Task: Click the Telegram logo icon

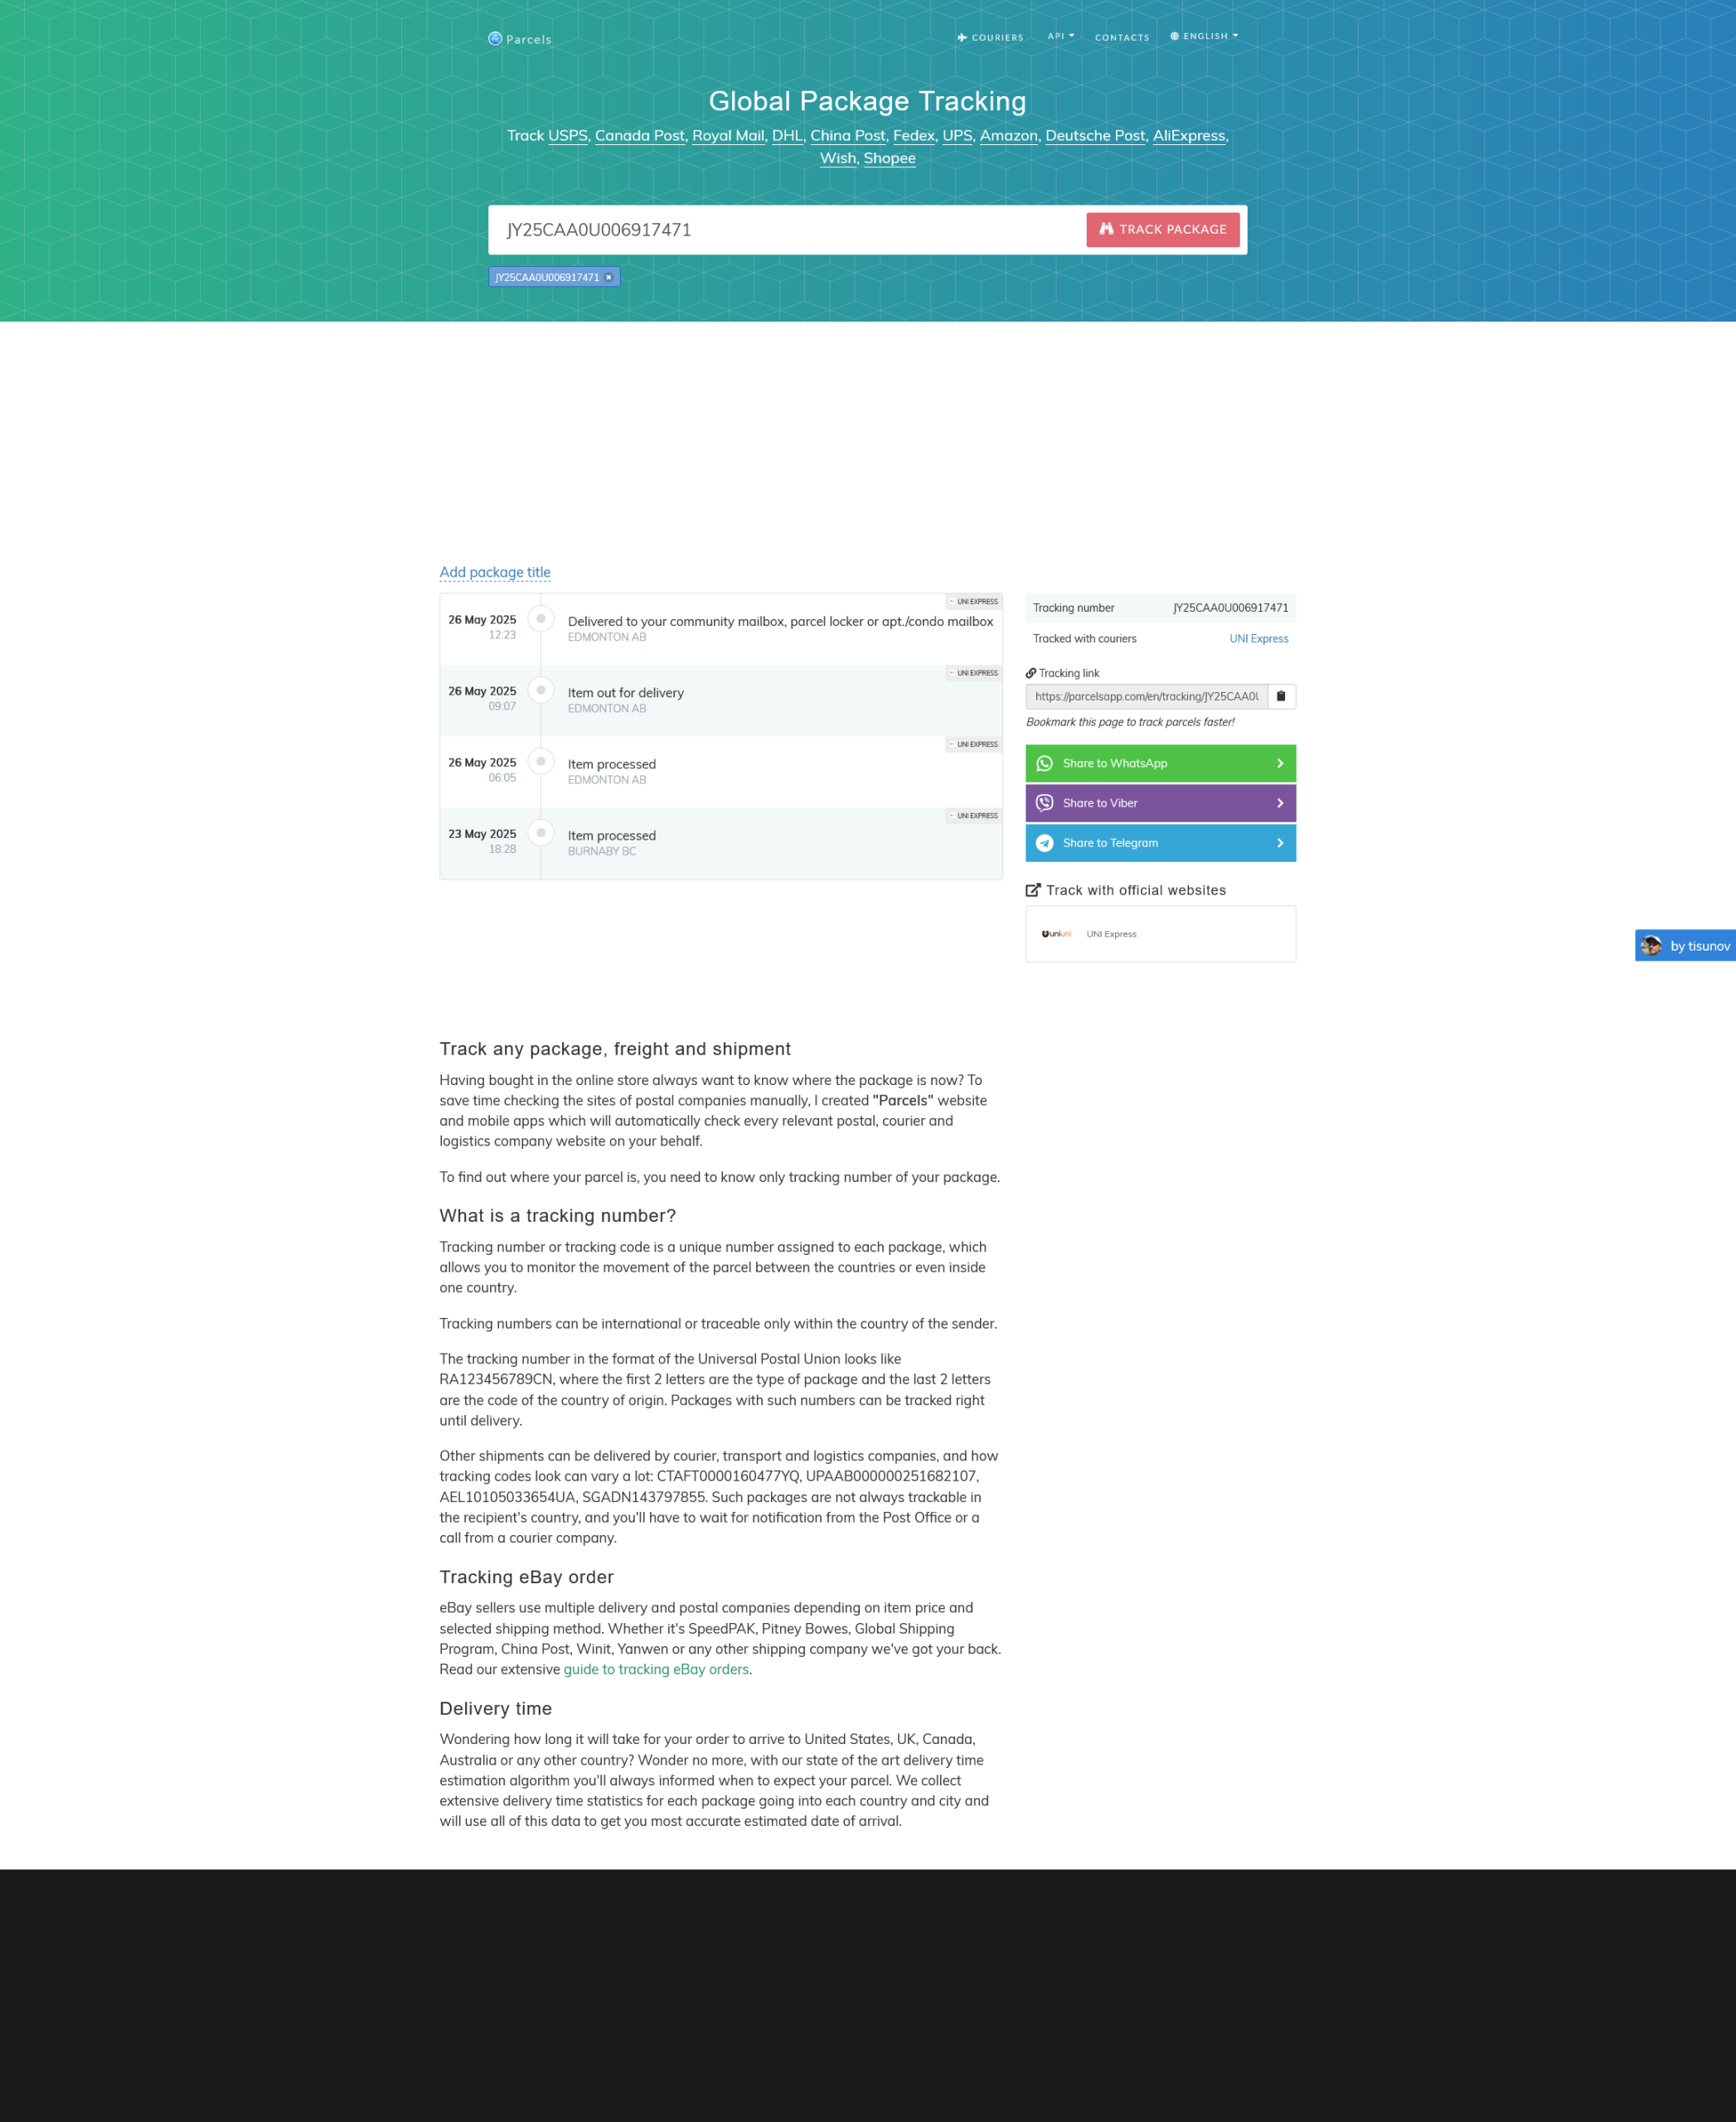Action: click(1044, 843)
